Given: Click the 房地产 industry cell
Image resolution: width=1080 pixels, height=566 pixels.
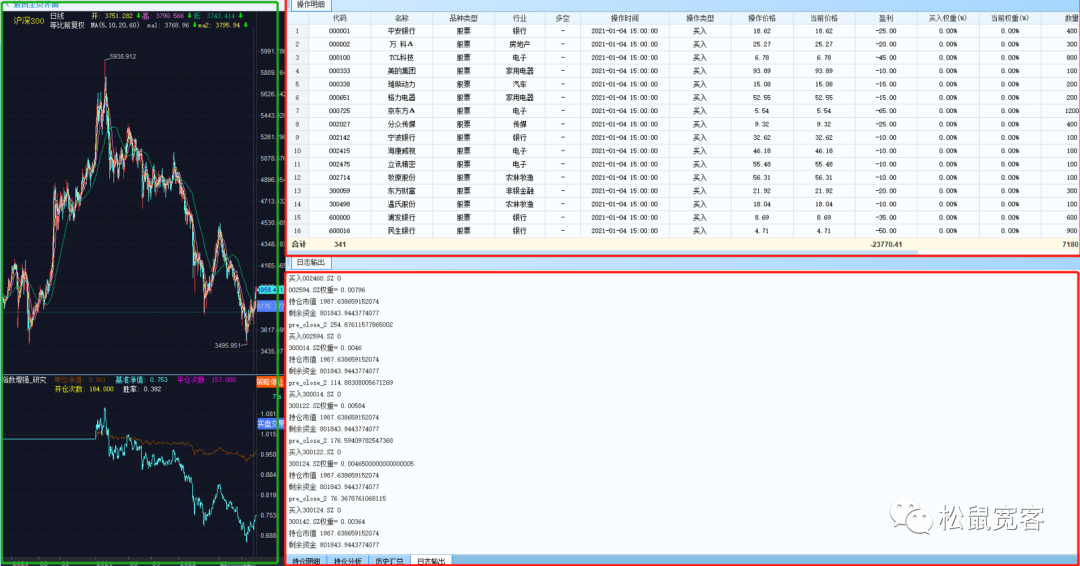Looking at the screenshot, I should pyautogui.click(x=520, y=44).
